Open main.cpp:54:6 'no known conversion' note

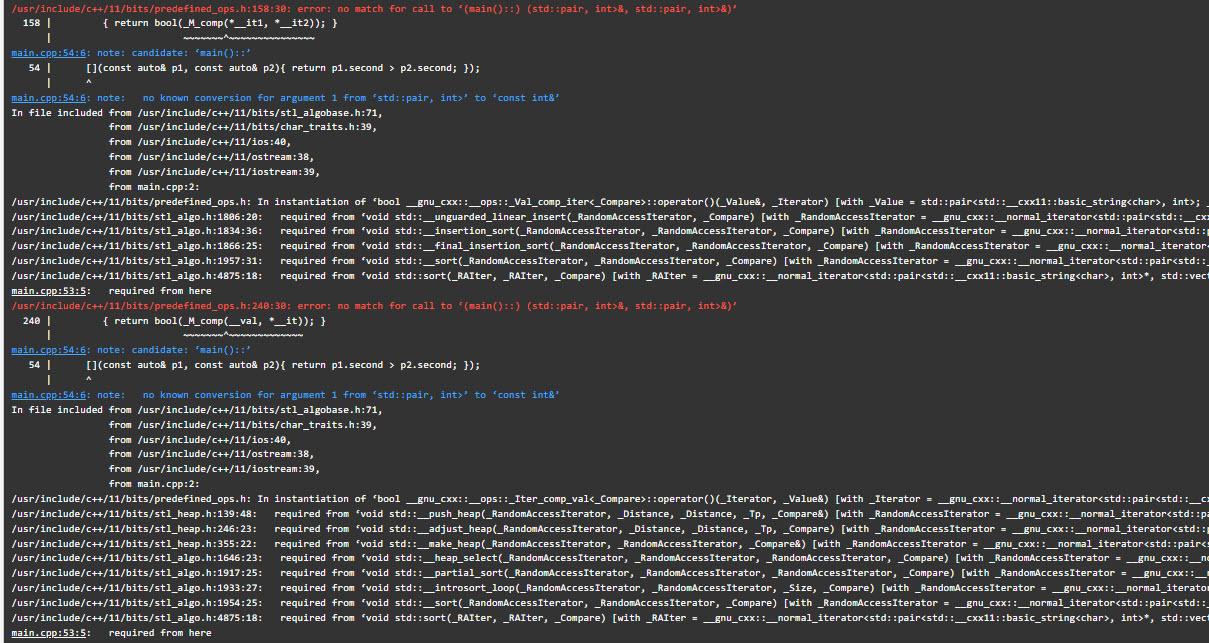coord(40,97)
